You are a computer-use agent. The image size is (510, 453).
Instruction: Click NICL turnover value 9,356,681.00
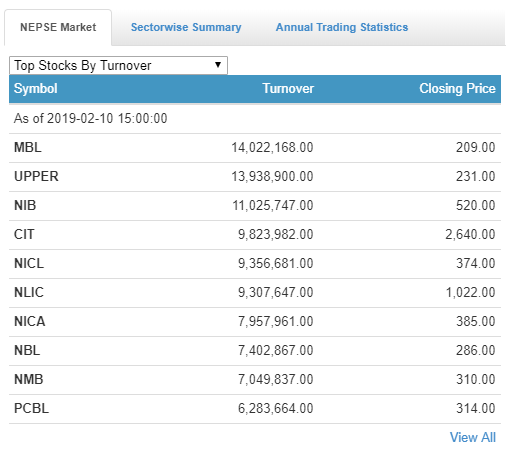tap(276, 263)
